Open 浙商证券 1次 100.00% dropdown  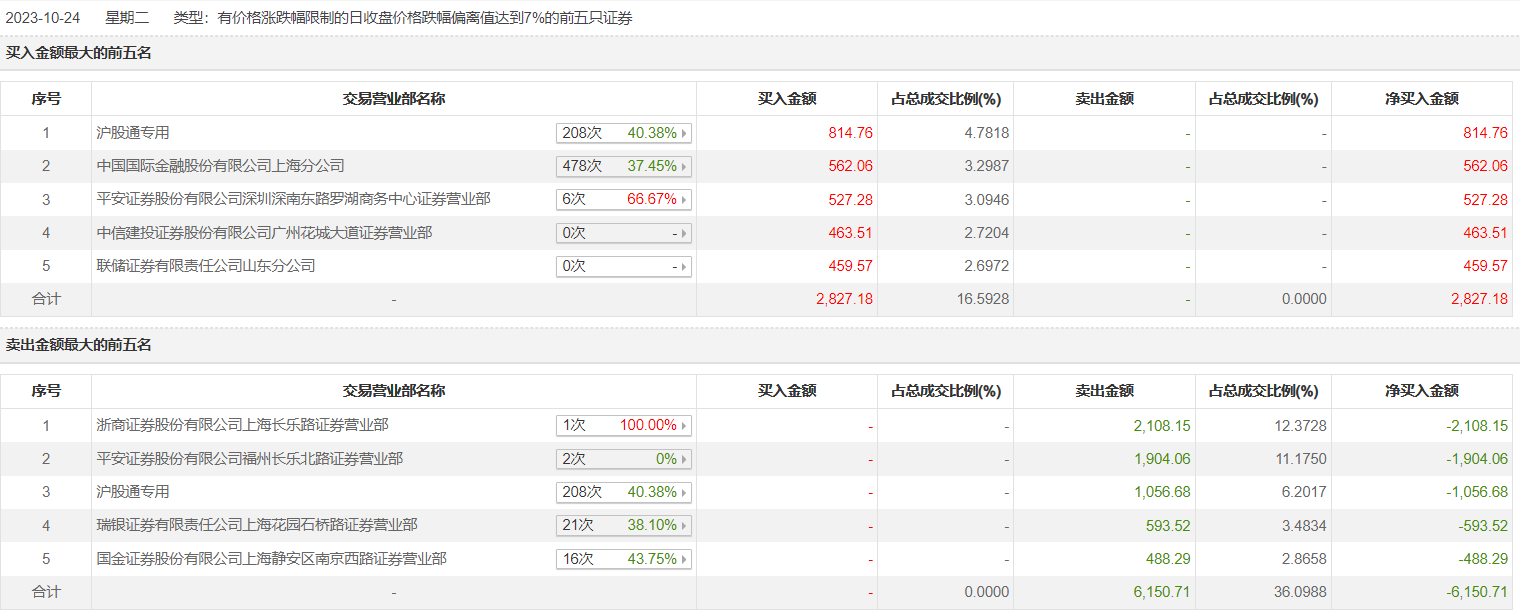[685, 426]
